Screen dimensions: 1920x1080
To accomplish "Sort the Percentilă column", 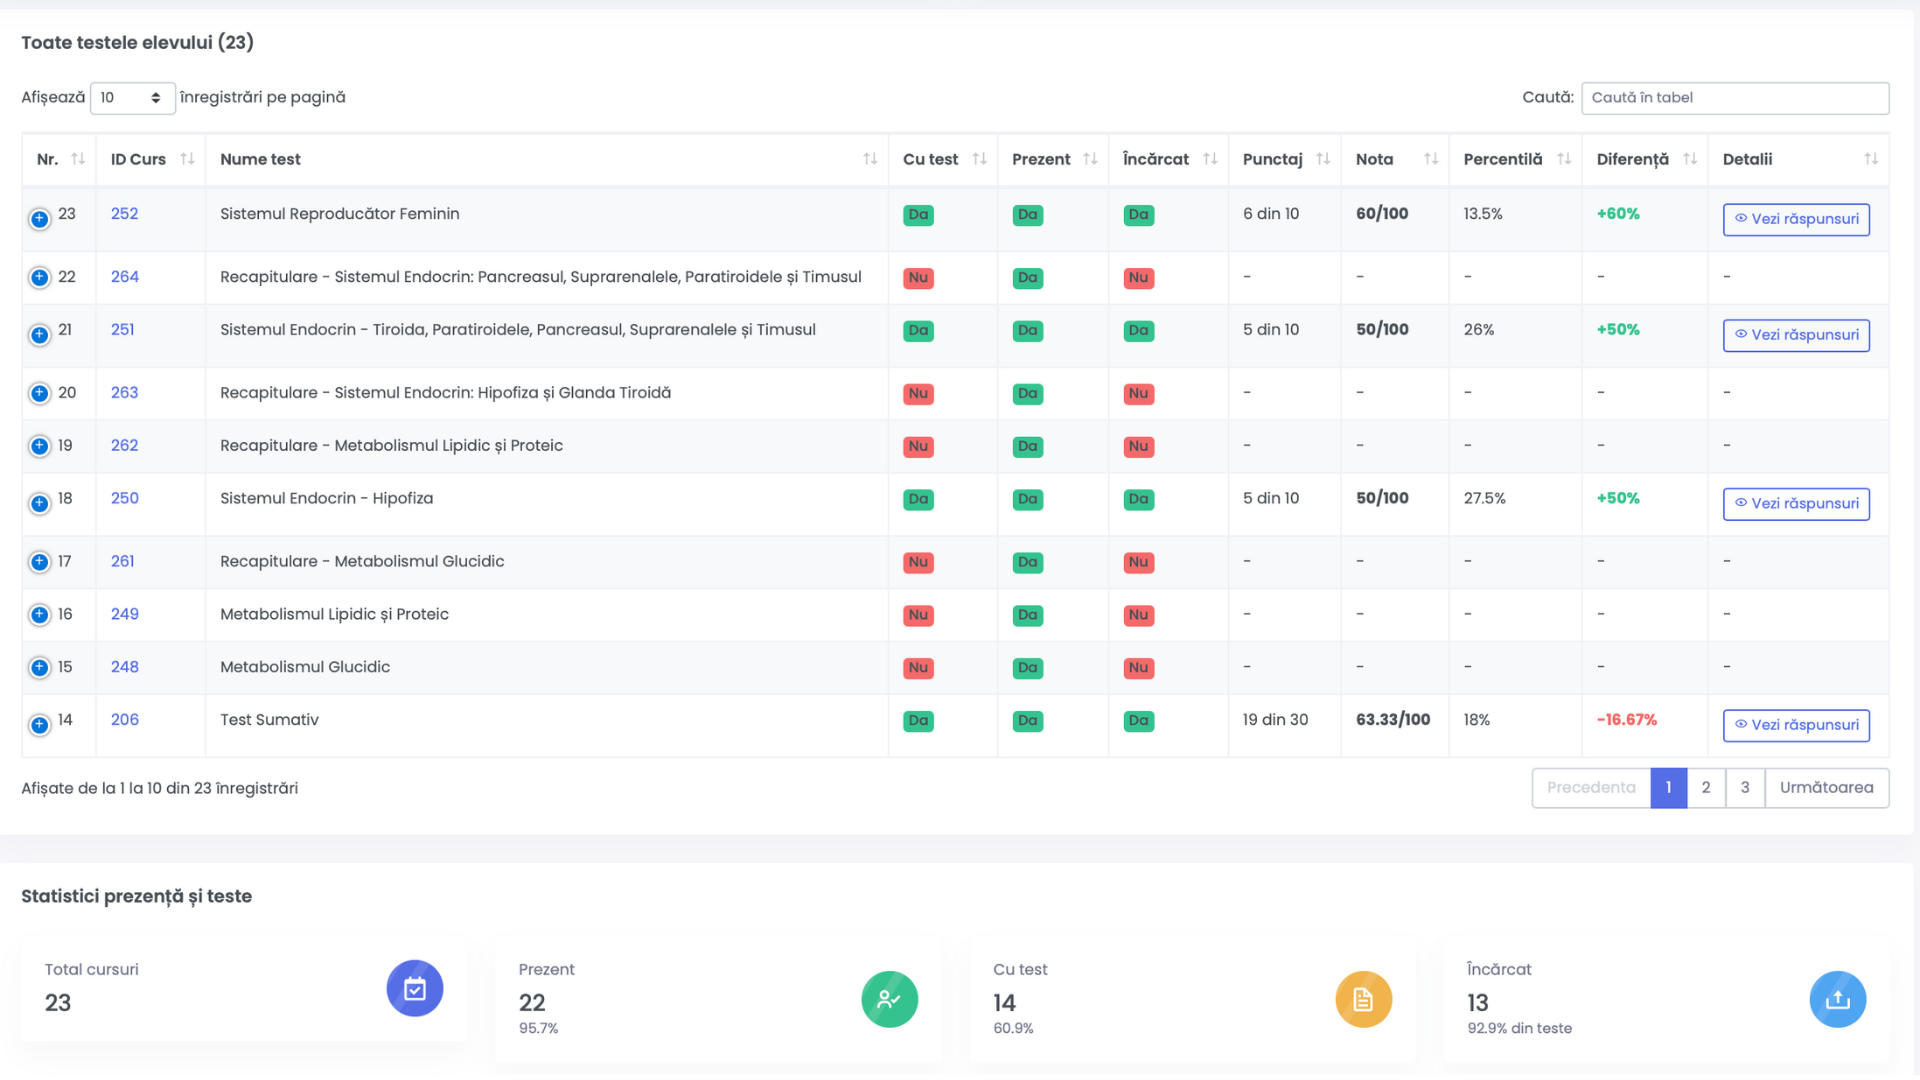I will [1565, 158].
